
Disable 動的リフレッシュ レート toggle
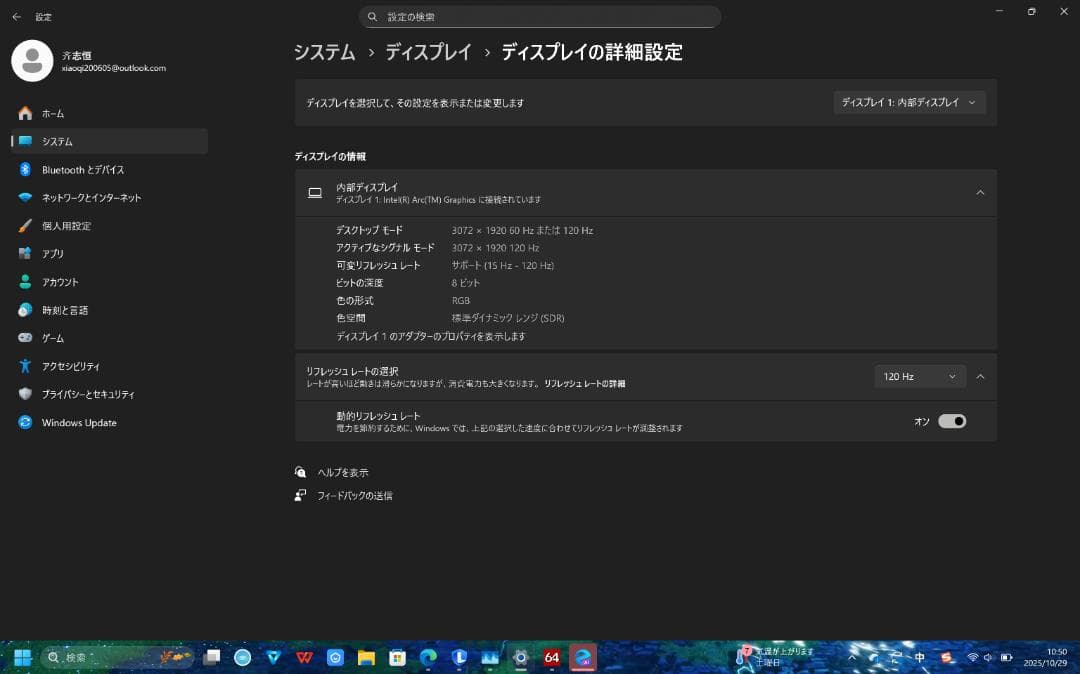[x=951, y=421]
